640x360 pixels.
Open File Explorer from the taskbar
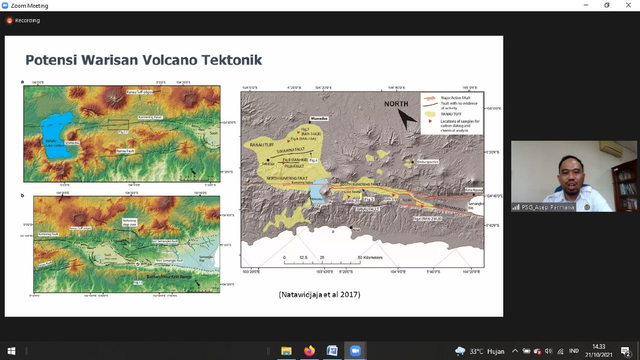click(x=286, y=351)
